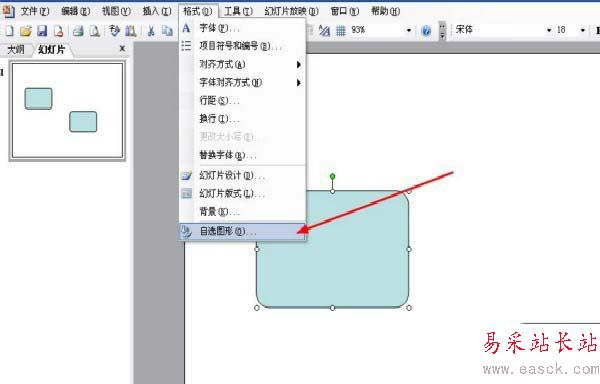Open the 视图 menu
The width and height of the screenshot is (600, 384).
tap(116, 11)
